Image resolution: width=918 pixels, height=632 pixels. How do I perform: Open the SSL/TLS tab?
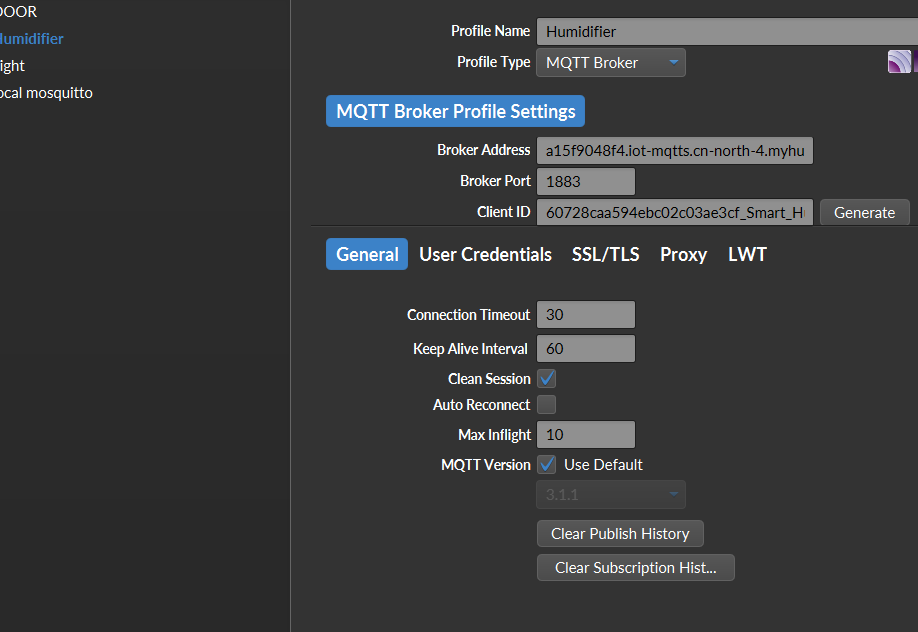pos(605,255)
